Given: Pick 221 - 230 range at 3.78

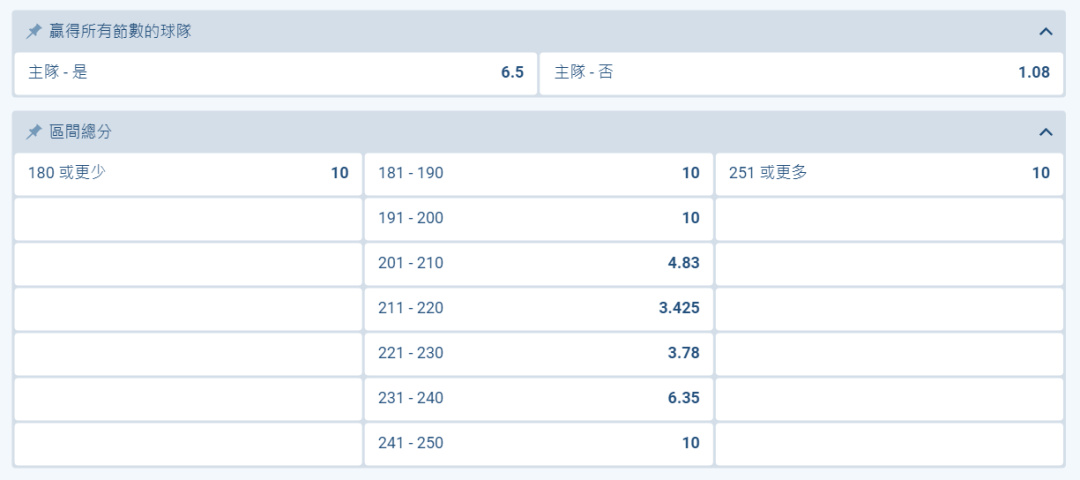Looking at the screenshot, I should (x=538, y=353).
